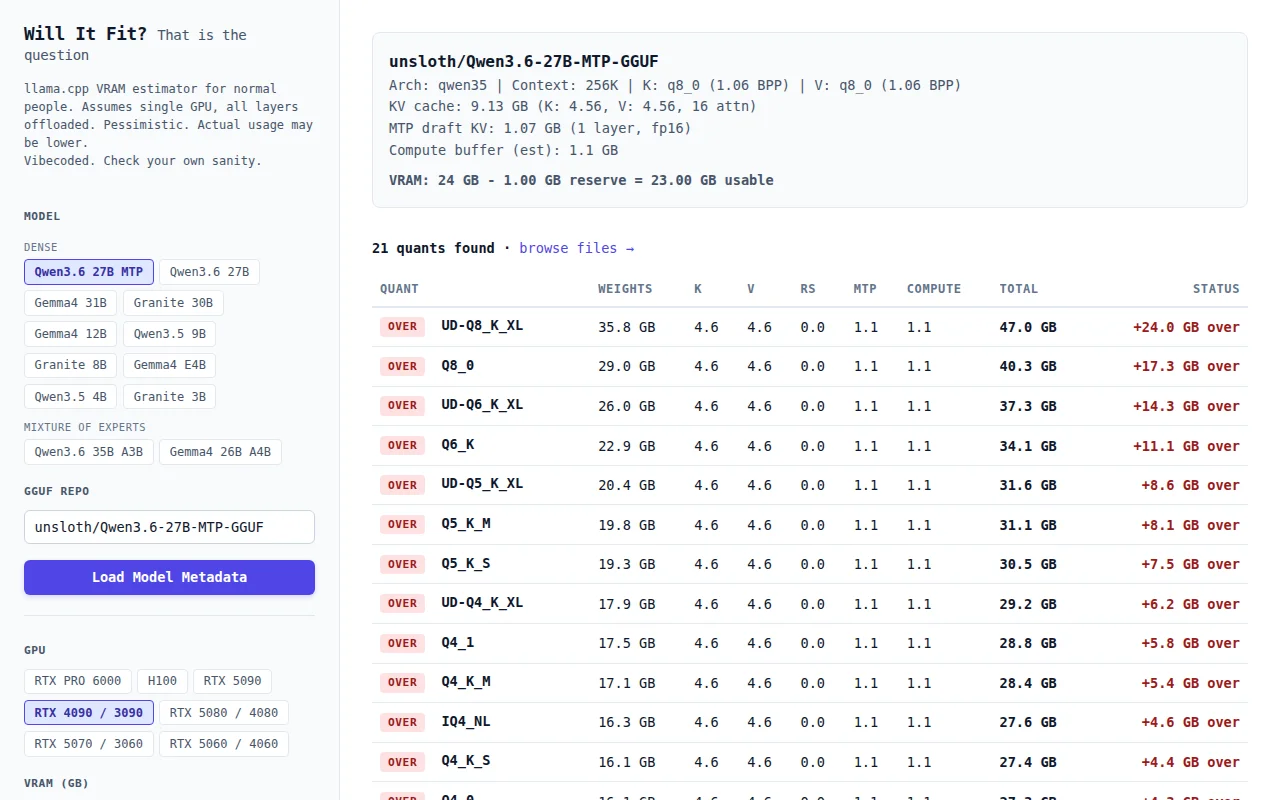Click the STATUS column header

(1216, 289)
